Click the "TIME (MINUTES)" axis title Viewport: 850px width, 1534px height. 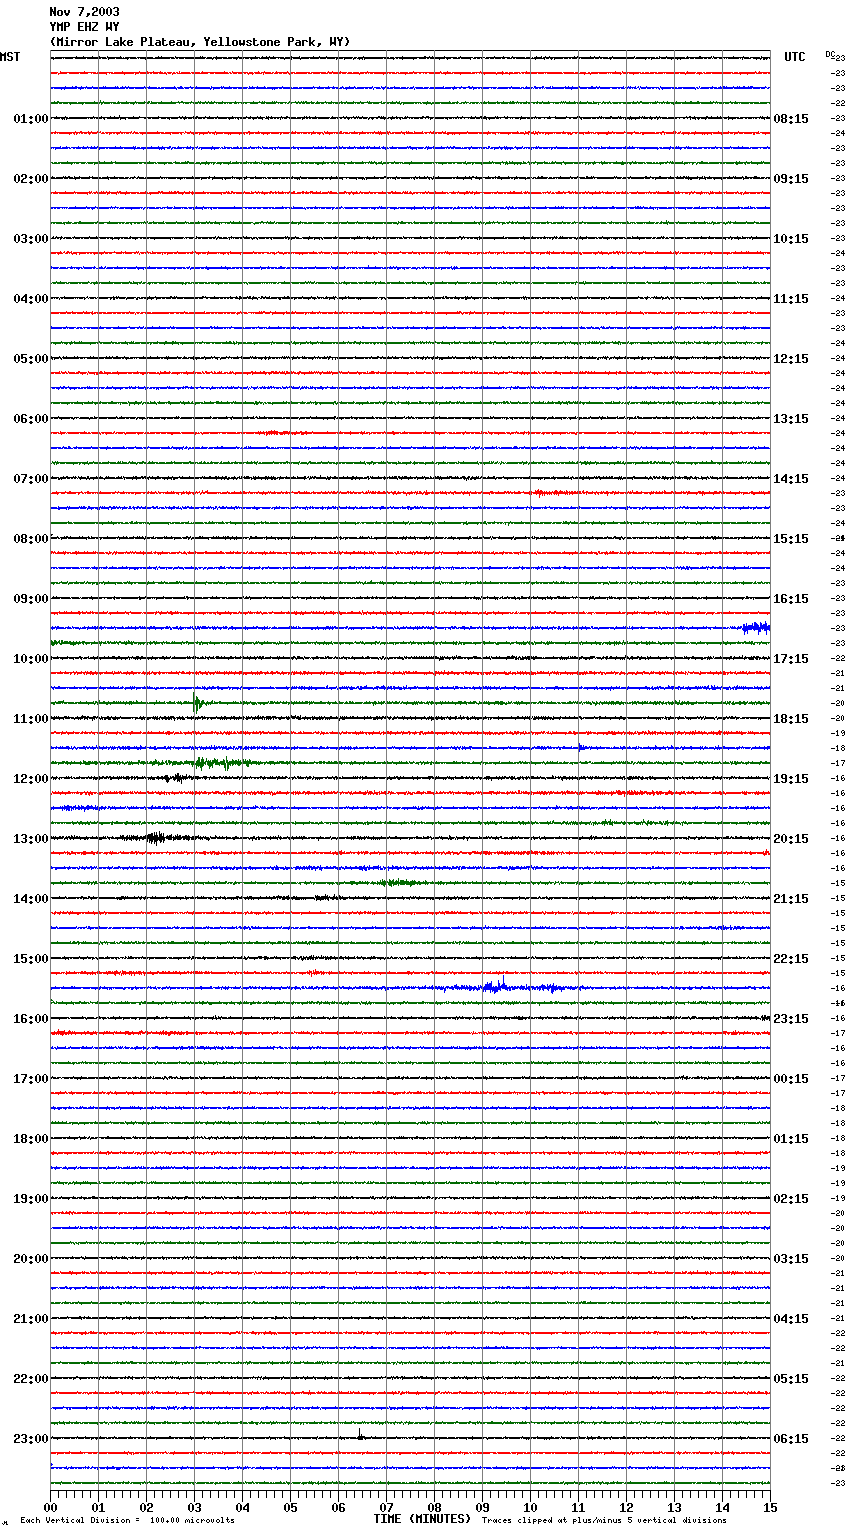(x=422, y=1519)
